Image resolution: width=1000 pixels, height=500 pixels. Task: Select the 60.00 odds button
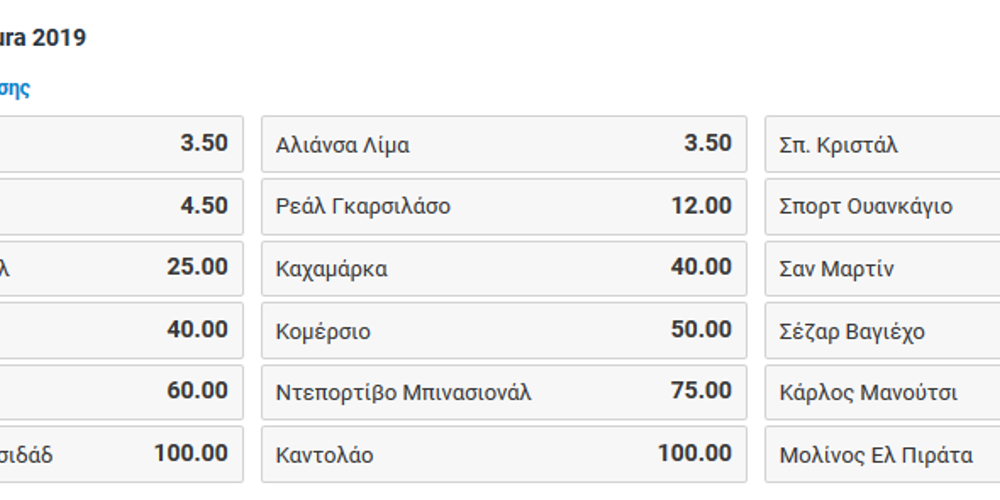121,392
